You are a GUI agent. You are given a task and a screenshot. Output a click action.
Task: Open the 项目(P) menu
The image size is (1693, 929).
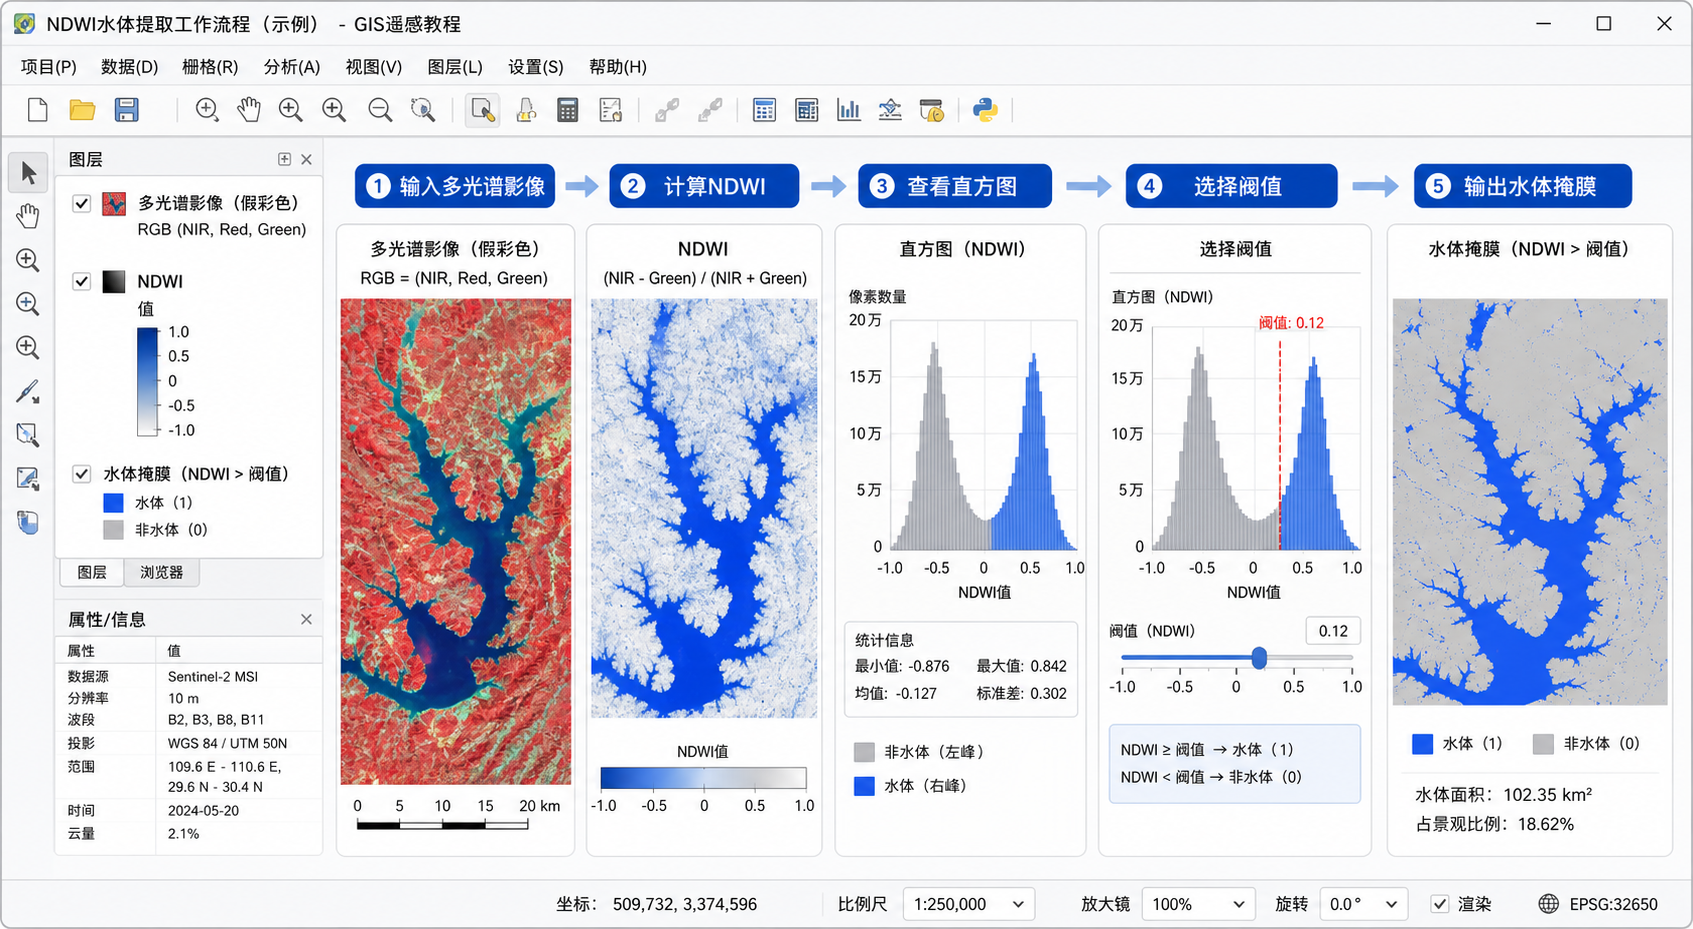(49, 67)
